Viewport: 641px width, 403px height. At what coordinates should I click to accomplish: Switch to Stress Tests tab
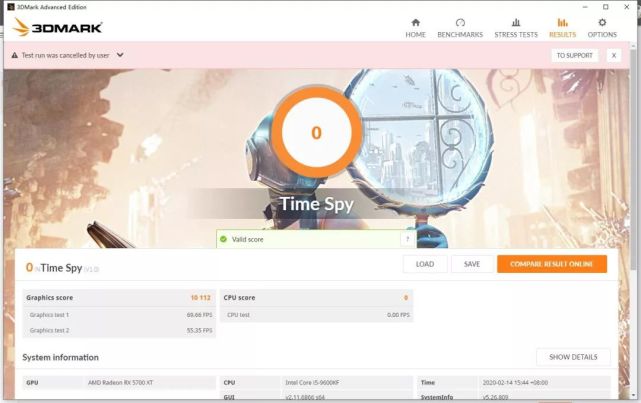(x=516, y=28)
